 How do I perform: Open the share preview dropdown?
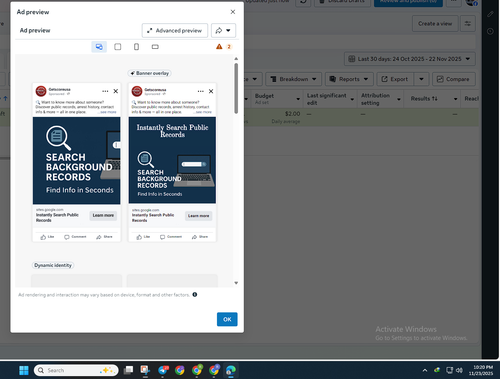pyautogui.click(x=223, y=31)
